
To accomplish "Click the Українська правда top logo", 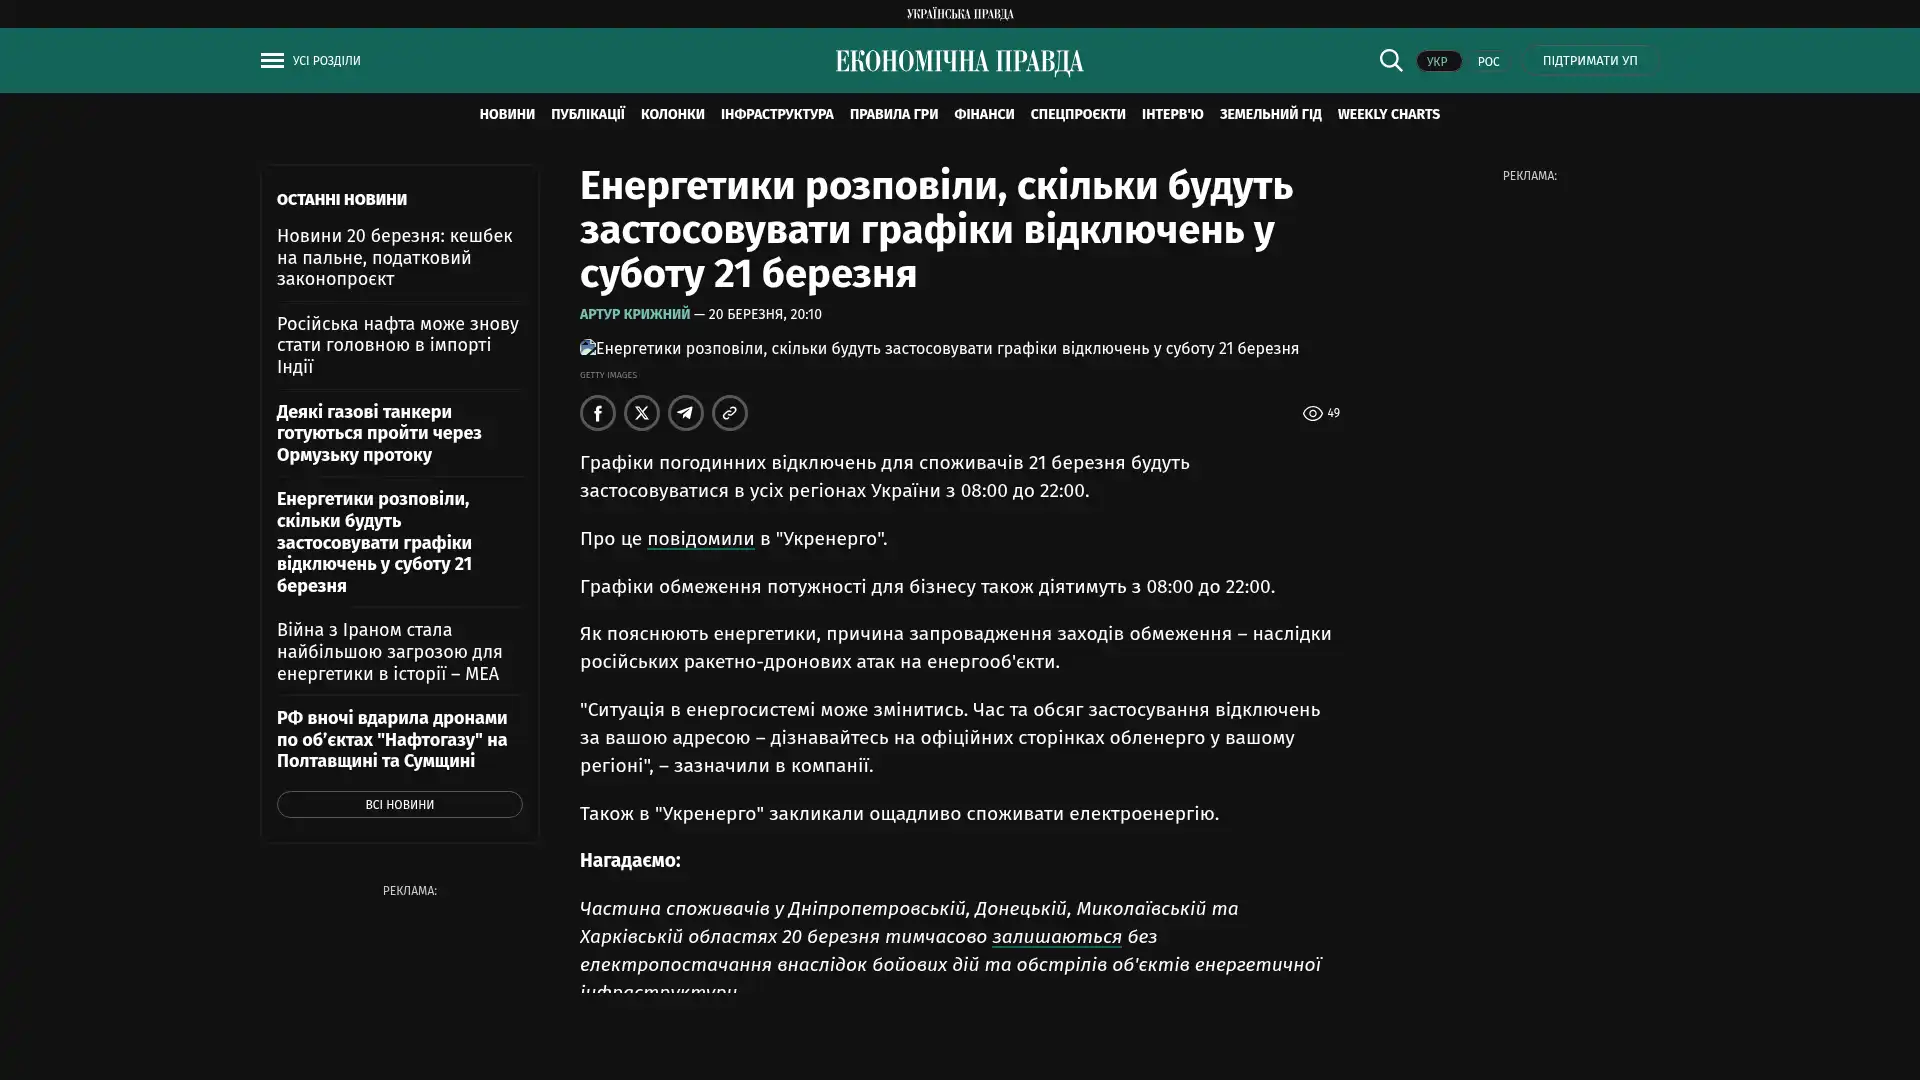I will 959,14.
